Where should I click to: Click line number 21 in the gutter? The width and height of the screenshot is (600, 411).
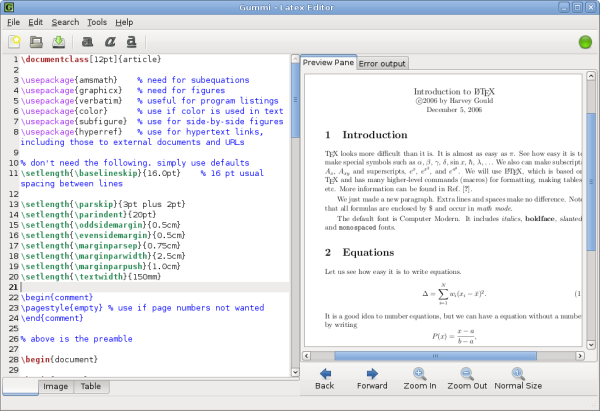[x=13, y=287]
